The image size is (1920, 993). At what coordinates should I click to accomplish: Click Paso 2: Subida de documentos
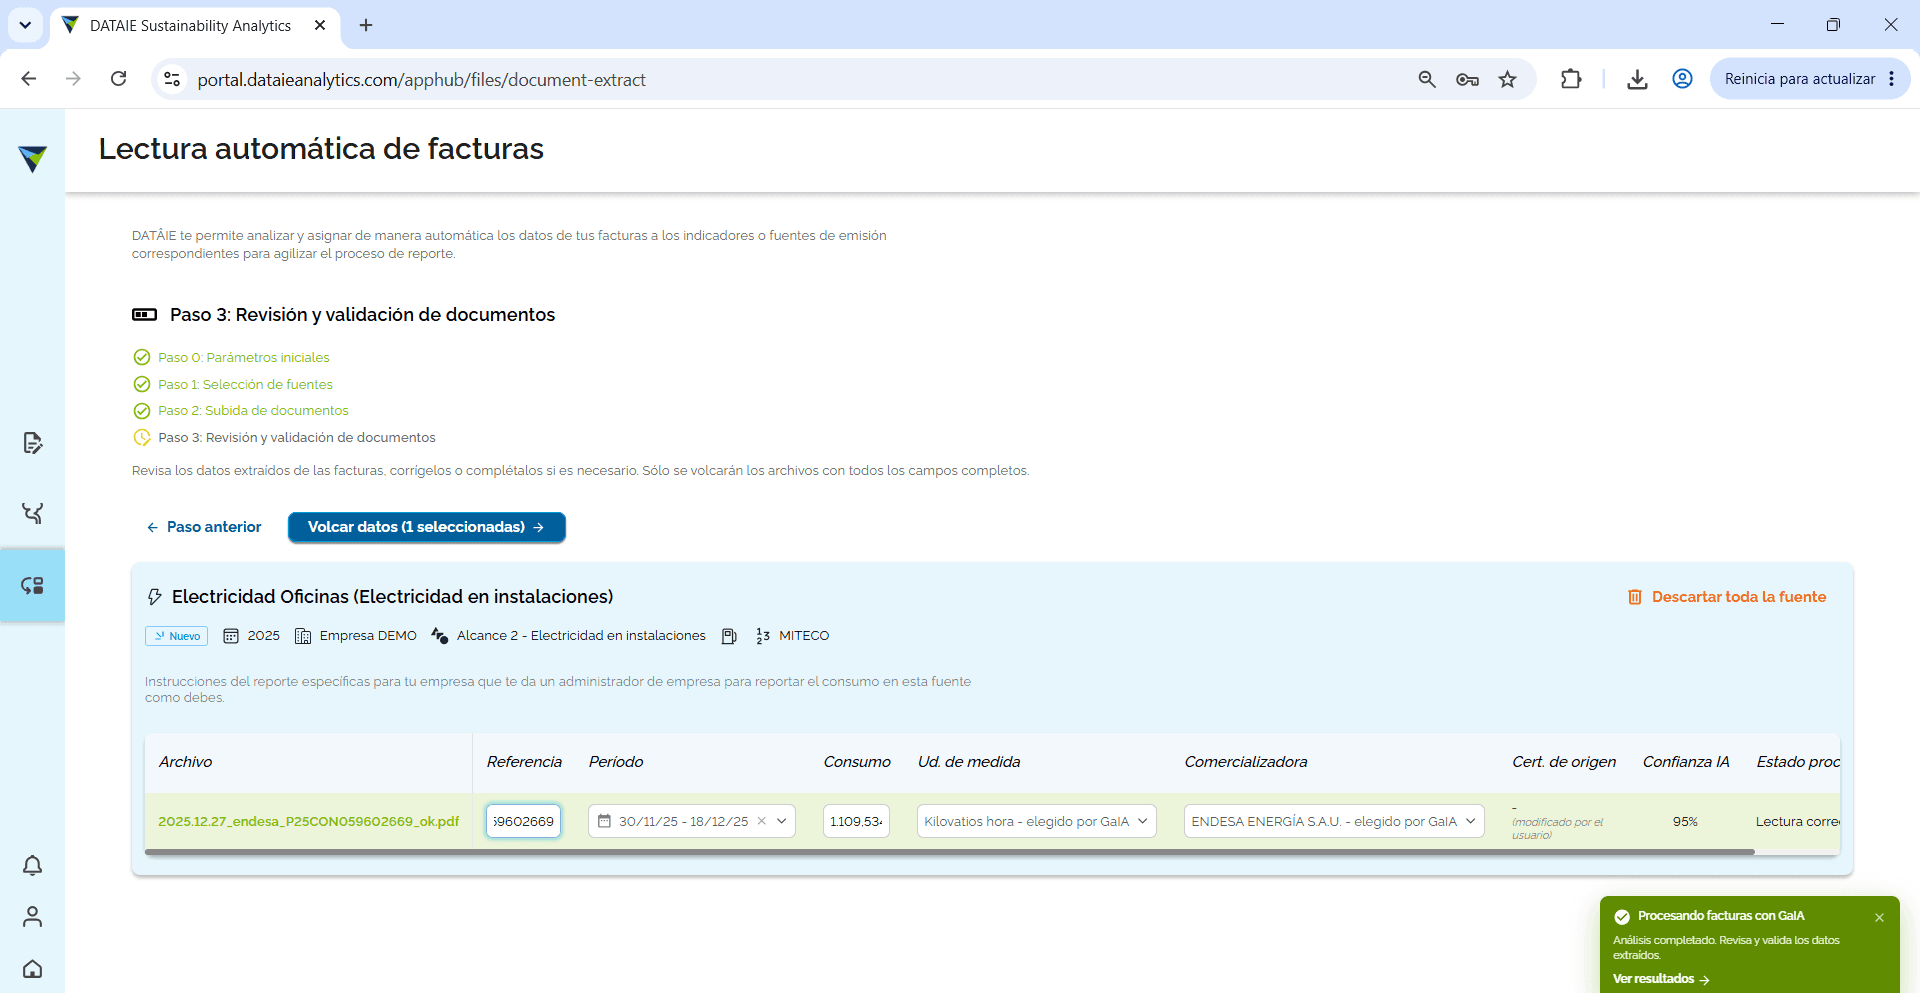click(253, 410)
